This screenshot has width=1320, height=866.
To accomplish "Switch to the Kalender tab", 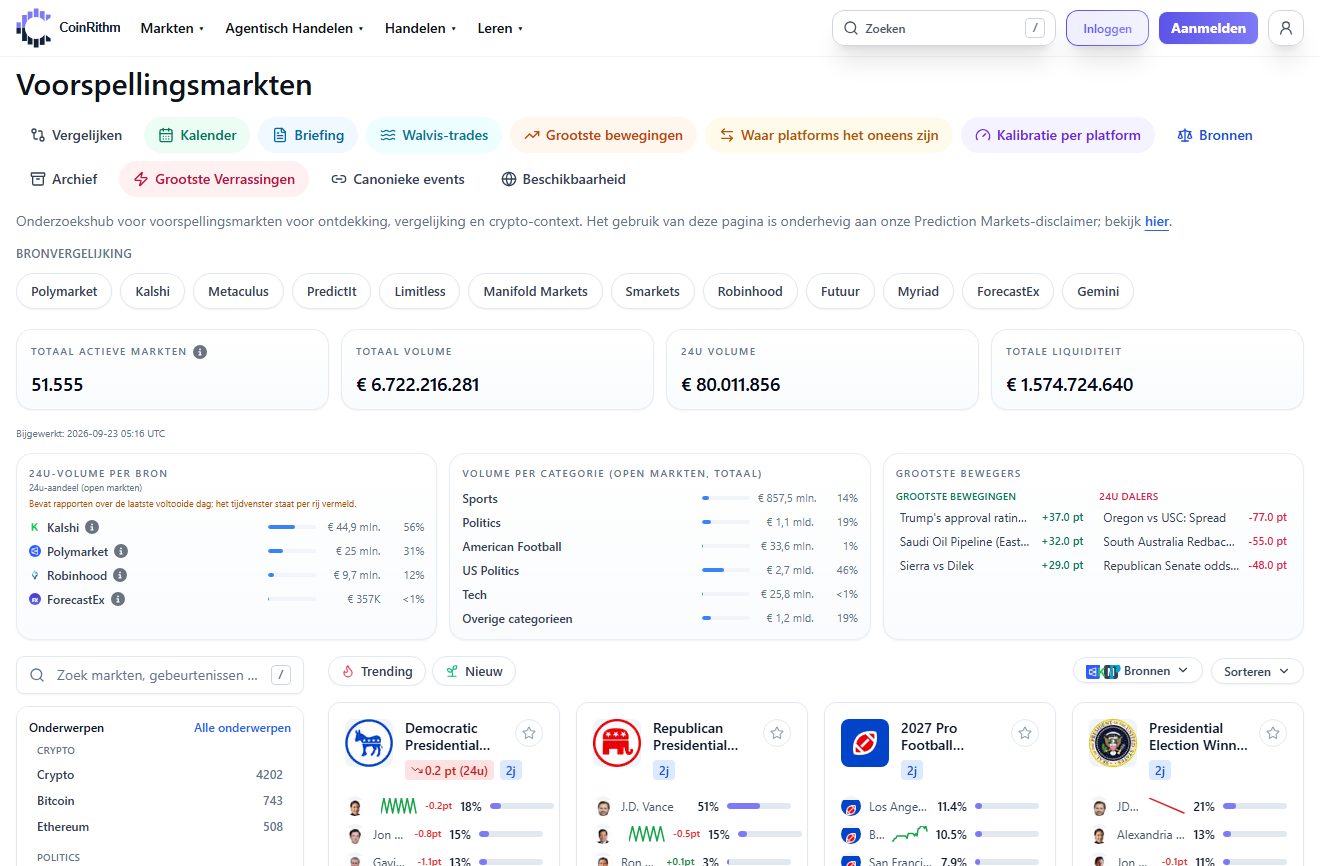I will 197,135.
